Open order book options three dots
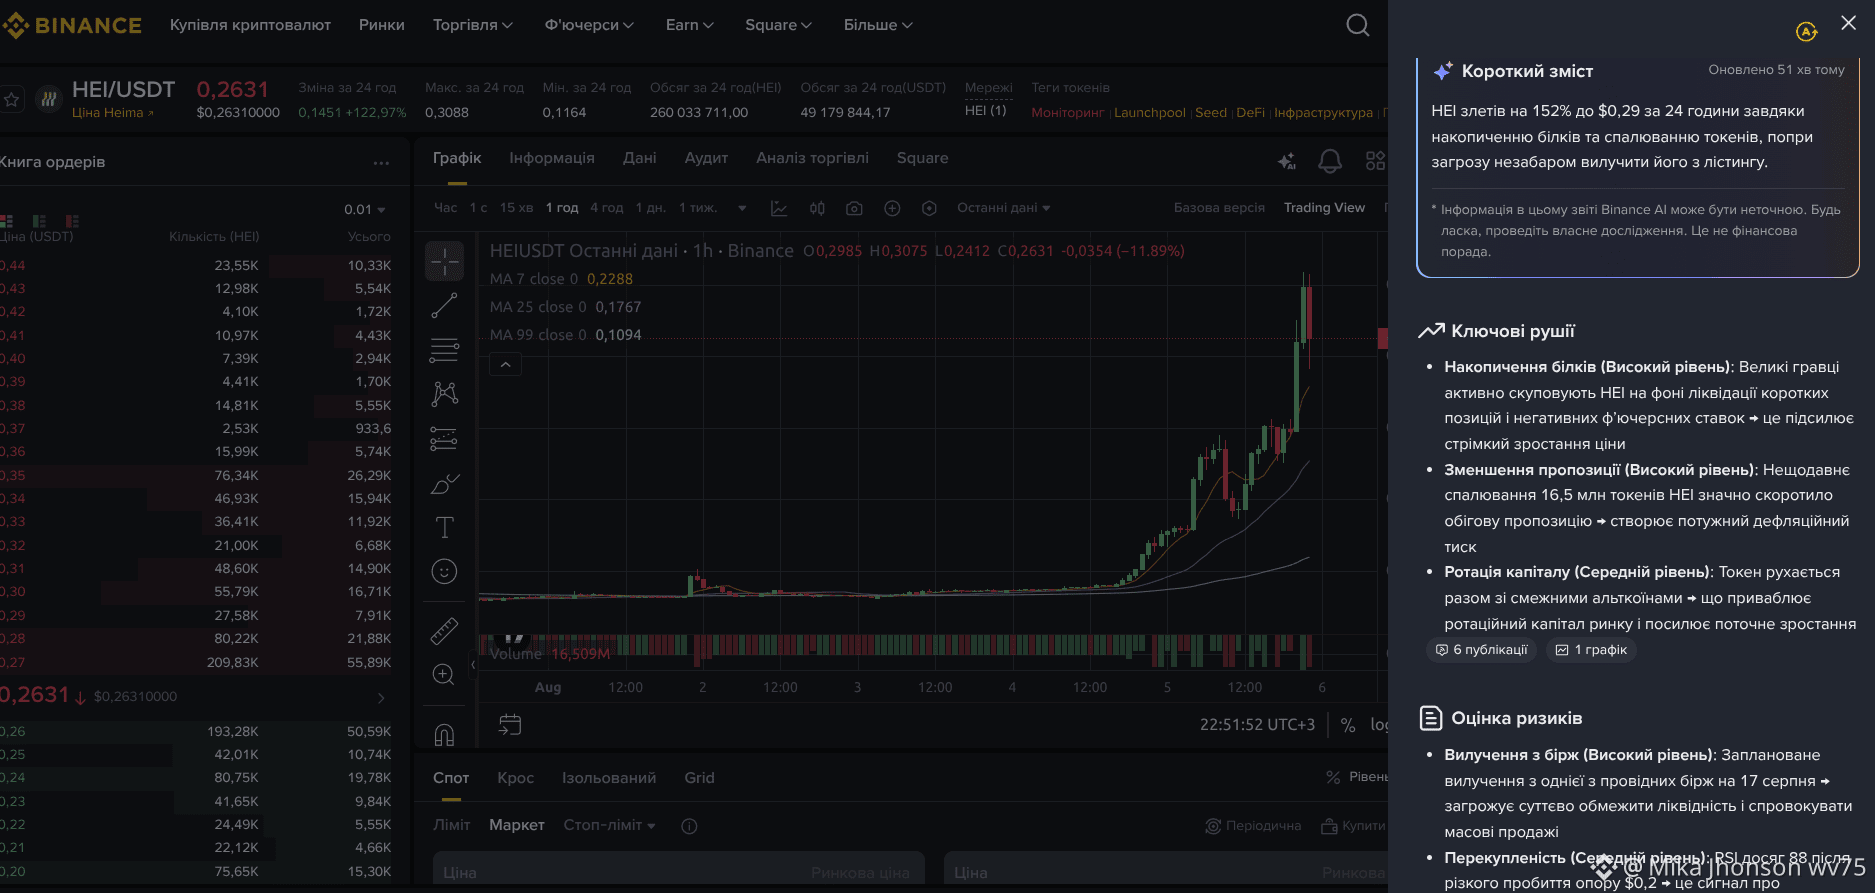Viewport: 1875px width, 893px height. tap(381, 162)
